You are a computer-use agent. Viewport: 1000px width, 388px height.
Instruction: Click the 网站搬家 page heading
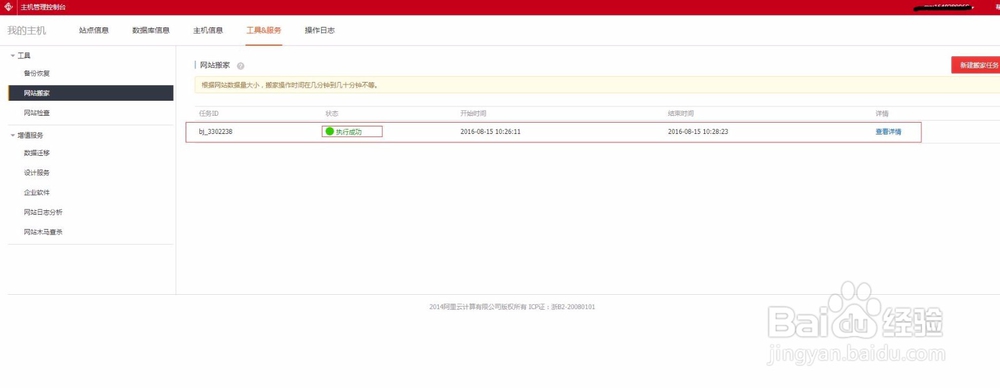pos(215,65)
